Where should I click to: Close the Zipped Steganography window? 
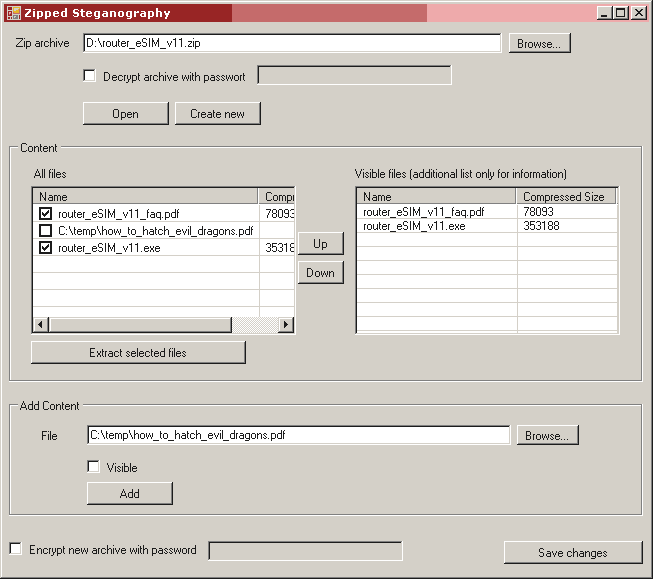[x=639, y=13]
